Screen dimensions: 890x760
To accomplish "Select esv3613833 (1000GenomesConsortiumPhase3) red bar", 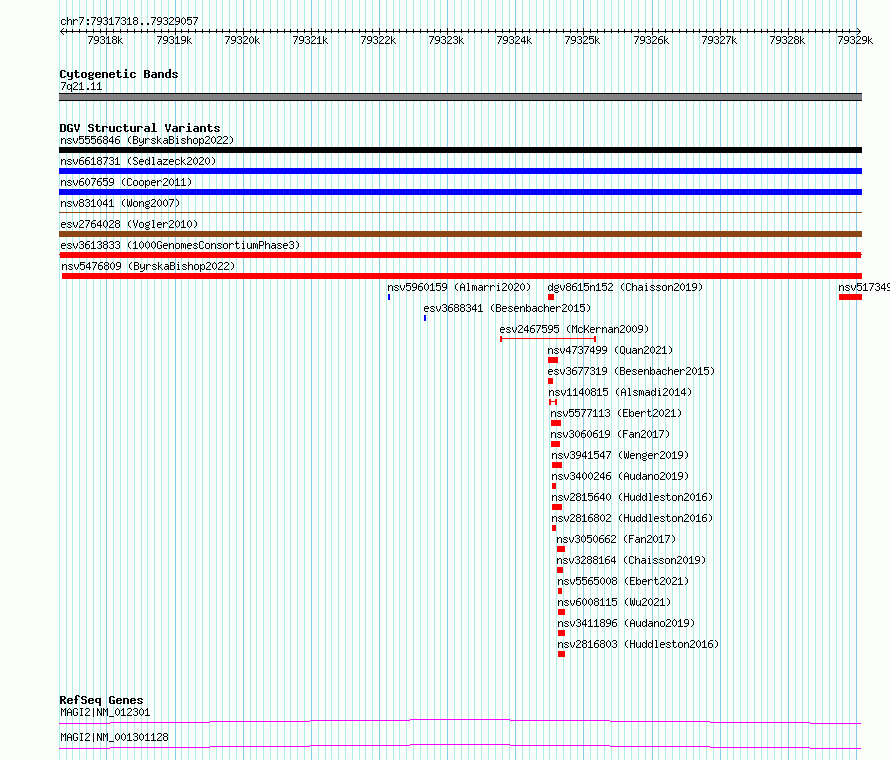I will click(x=460, y=255).
